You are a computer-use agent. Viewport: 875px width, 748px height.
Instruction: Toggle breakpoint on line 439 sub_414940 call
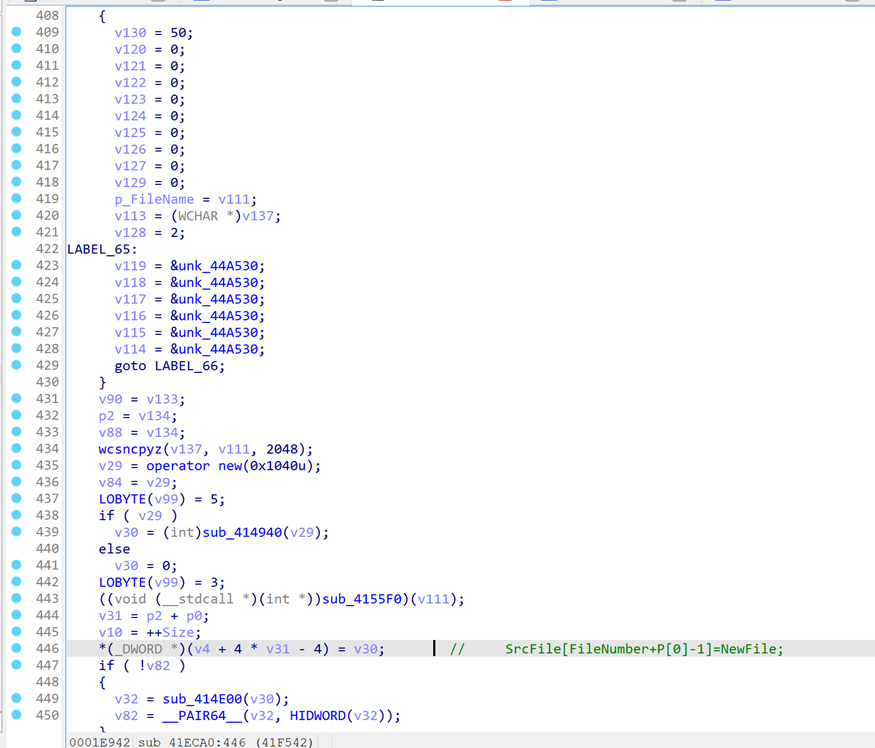(x=16, y=532)
